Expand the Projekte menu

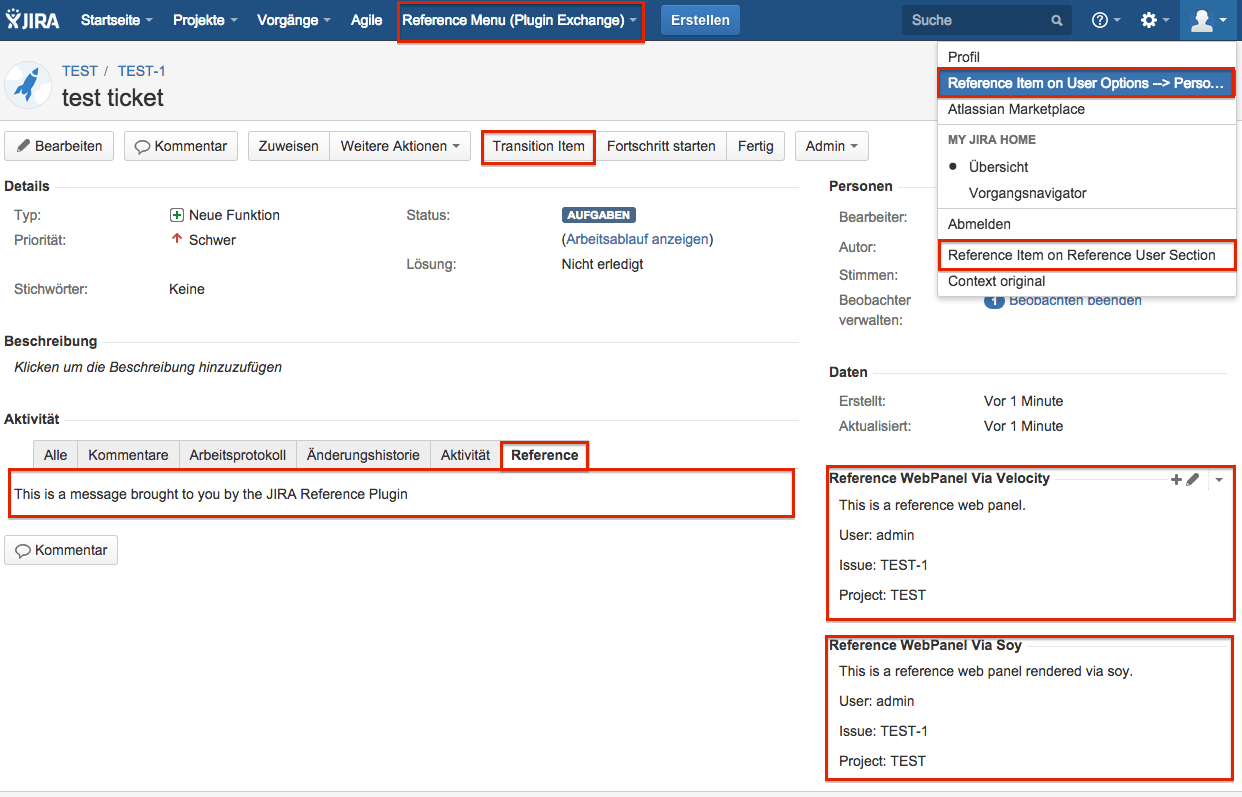[205, 20]
